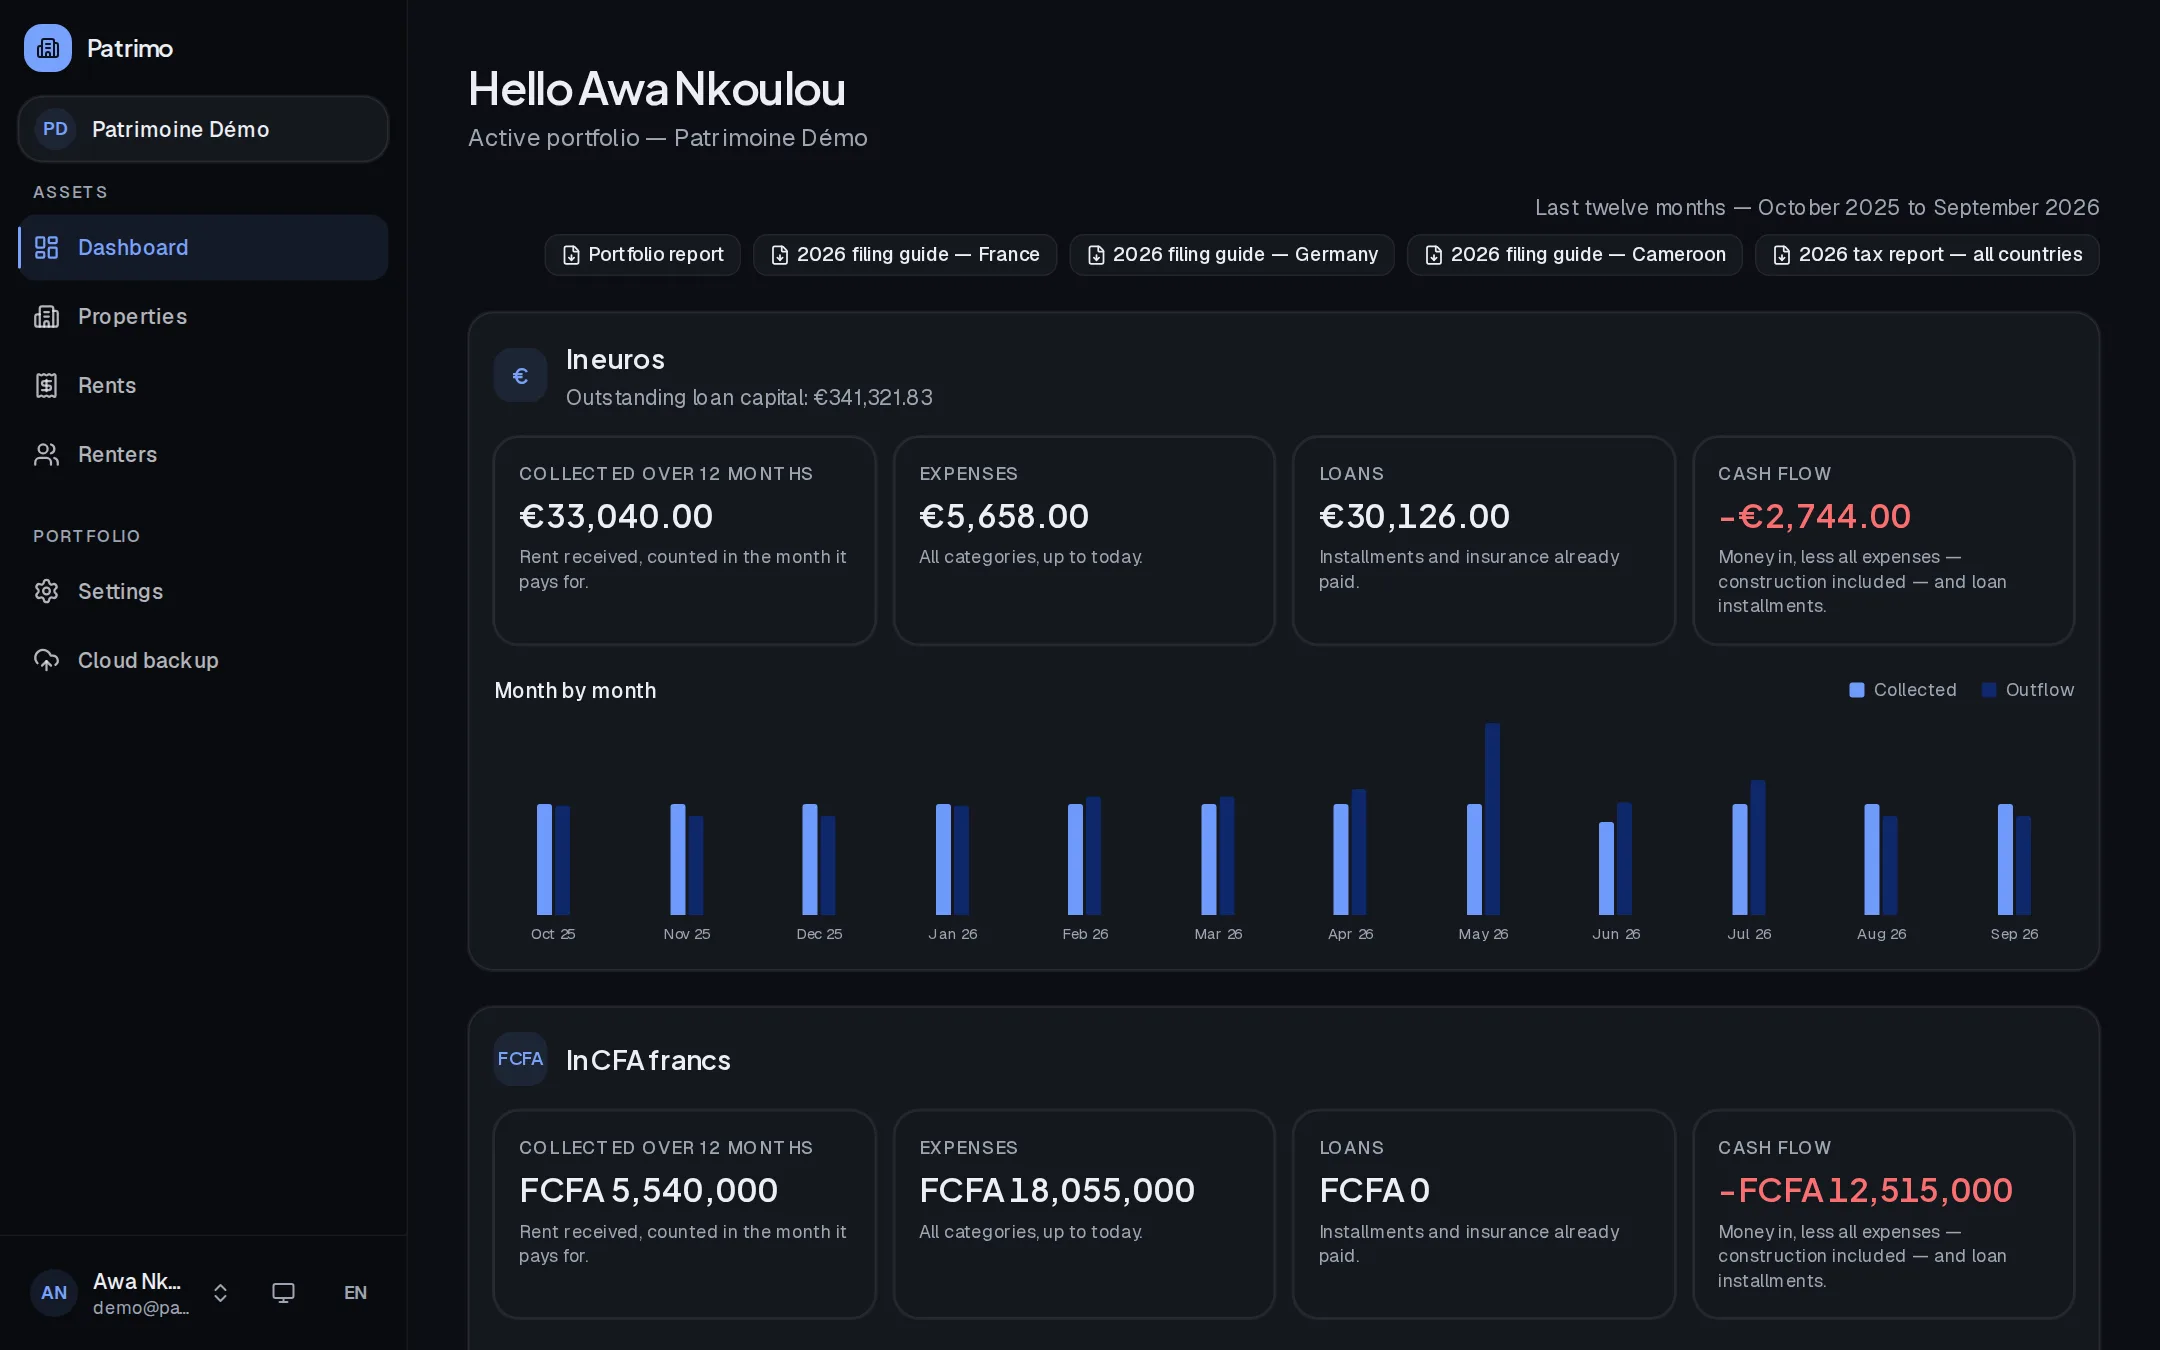Open 2026 filing guide — Cameroon
This screenshot has height=1350, width=2160.
coord(1575,255)
